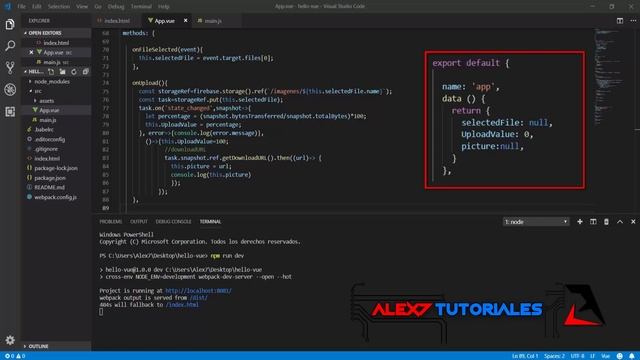Select the Terminal panel tab
Screen dimensions: 640x360
(x=210, y=222)
